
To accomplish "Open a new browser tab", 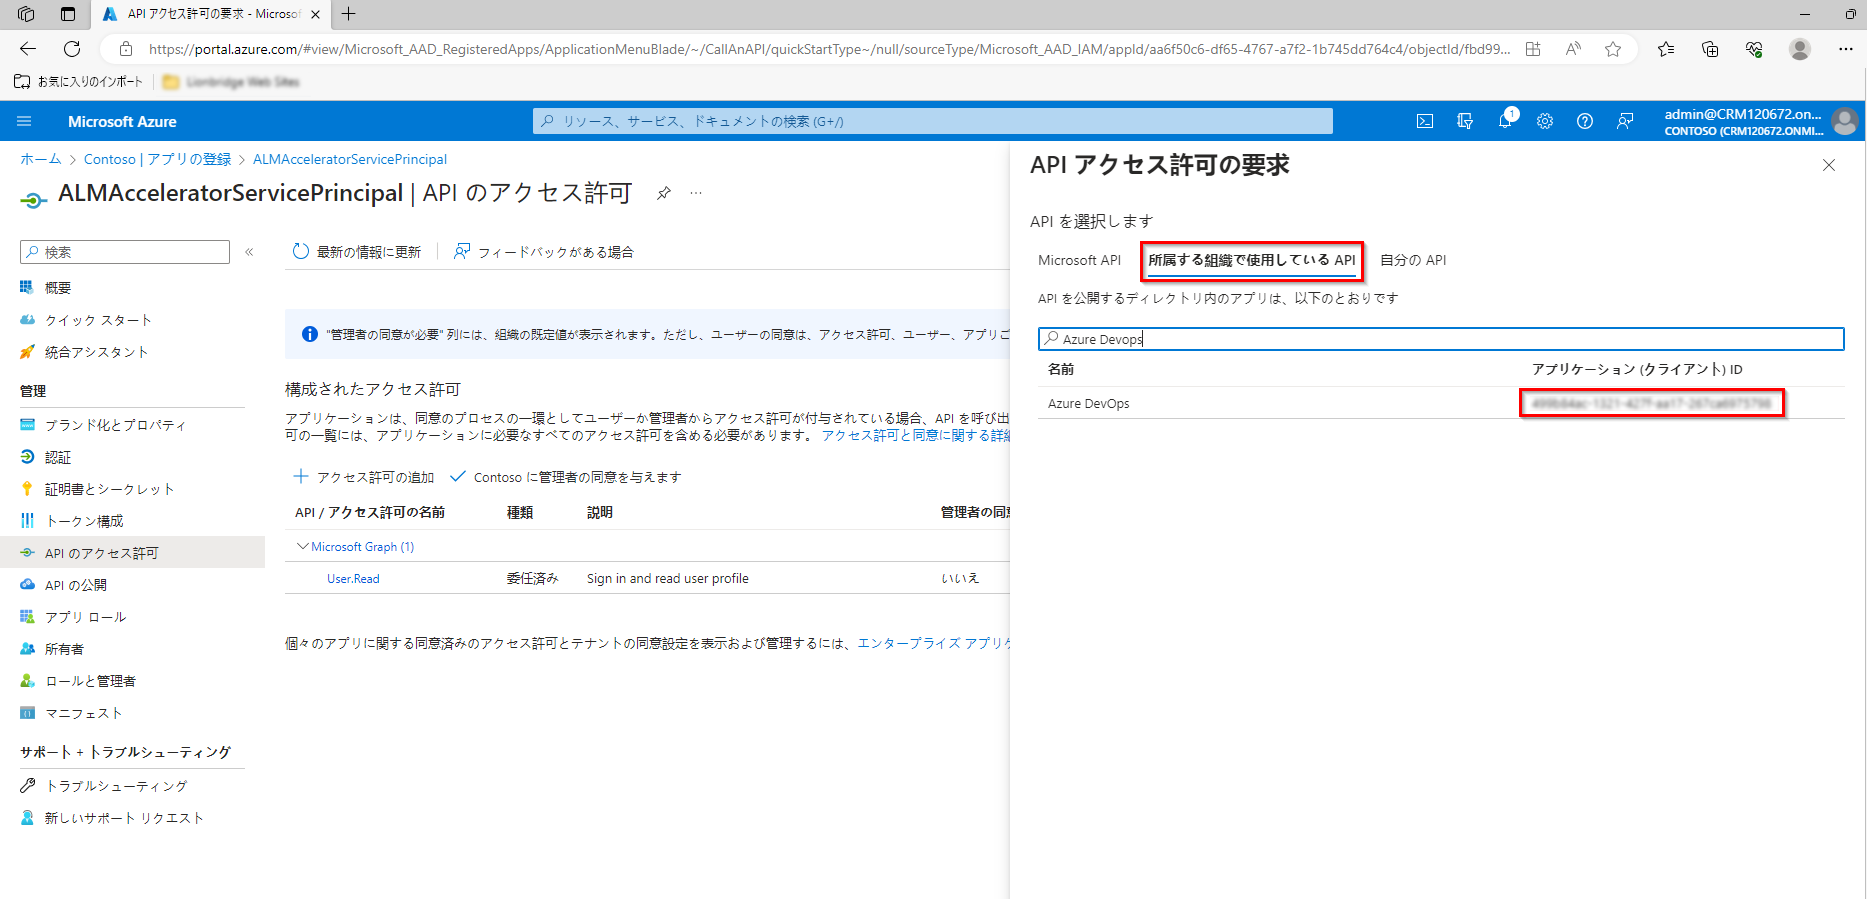I will click(348, 14).
